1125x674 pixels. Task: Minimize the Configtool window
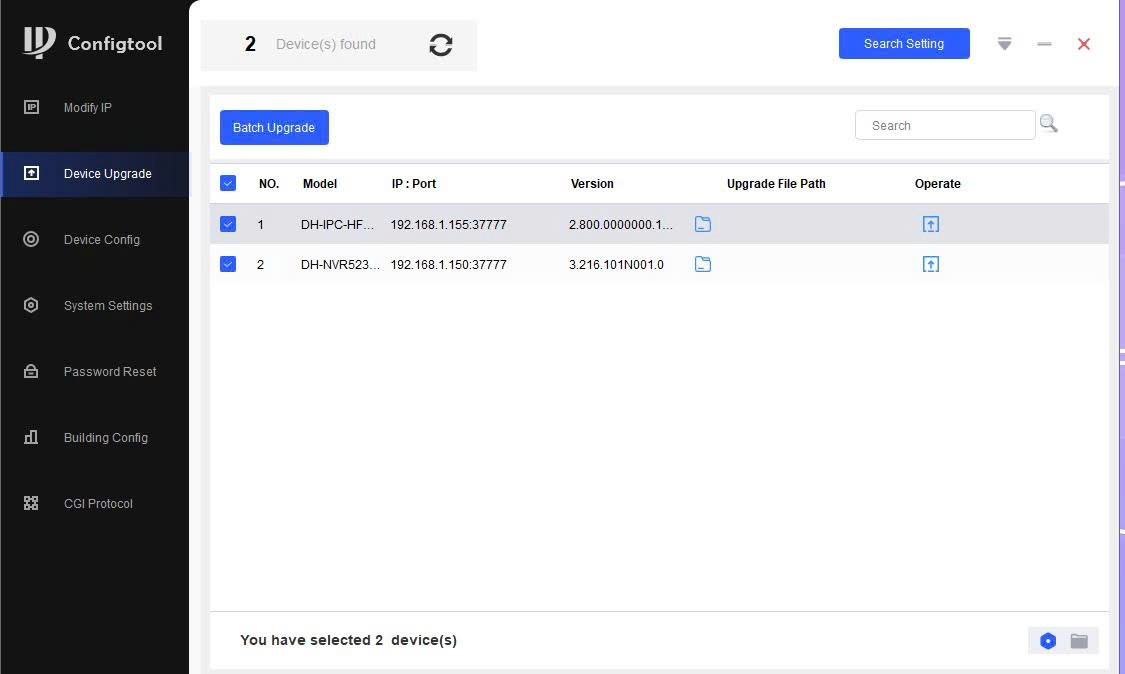point(1044,44)
